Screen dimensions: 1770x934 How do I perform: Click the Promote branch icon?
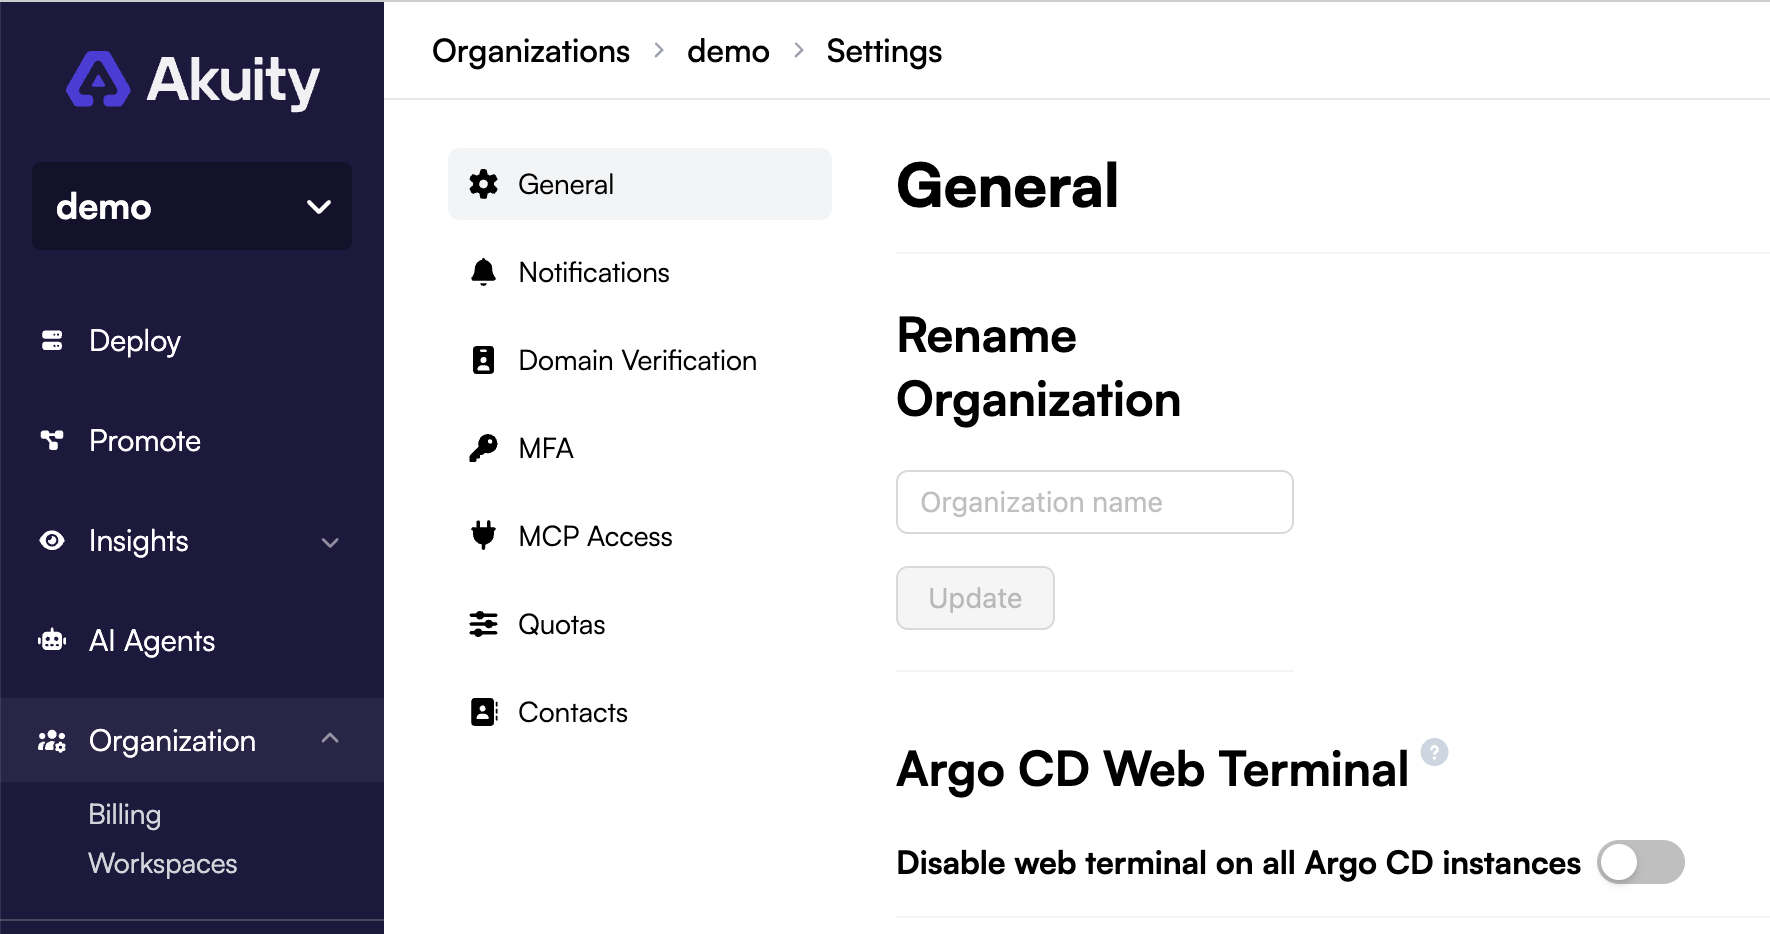[52, 440]
